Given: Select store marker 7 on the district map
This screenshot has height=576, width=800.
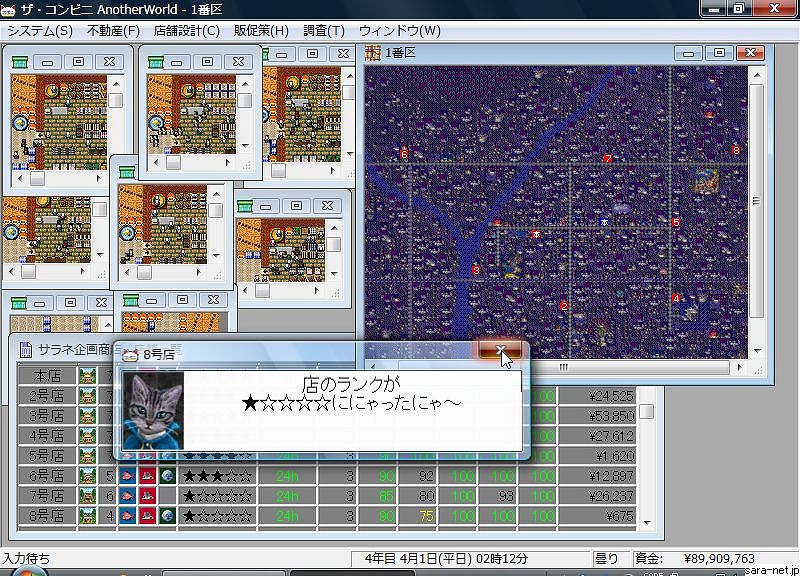Looking at the screenshot, I should pos(607,159).
